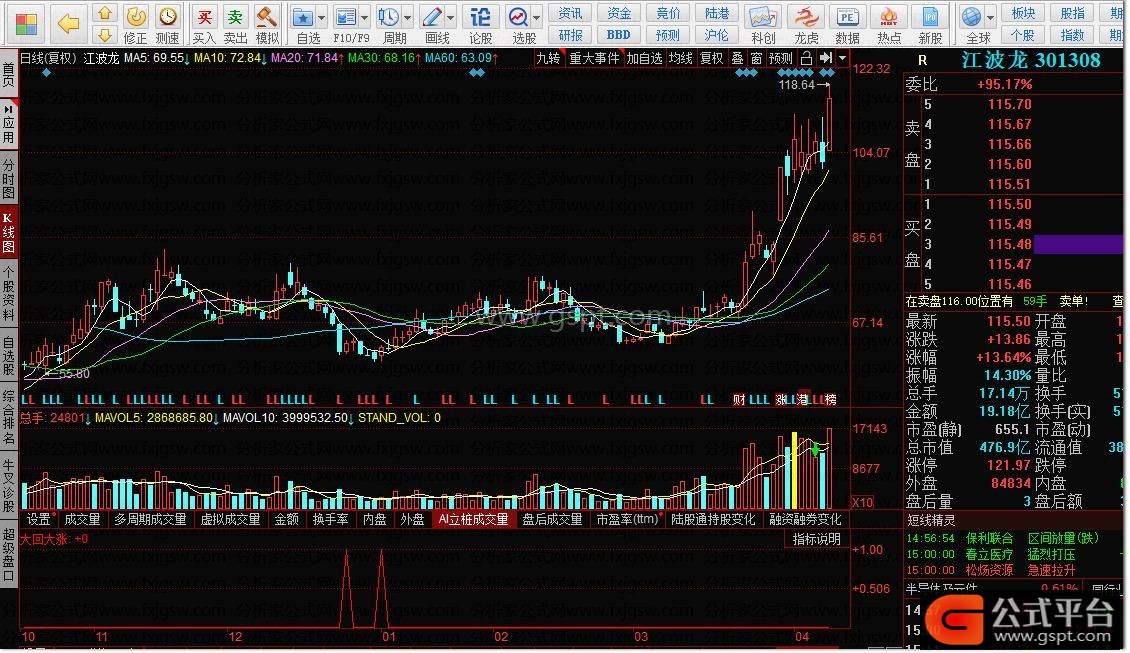This screenshot has width=1130, height=653.
Task: Click the 资金 button
Action: [x=619, y=13]
